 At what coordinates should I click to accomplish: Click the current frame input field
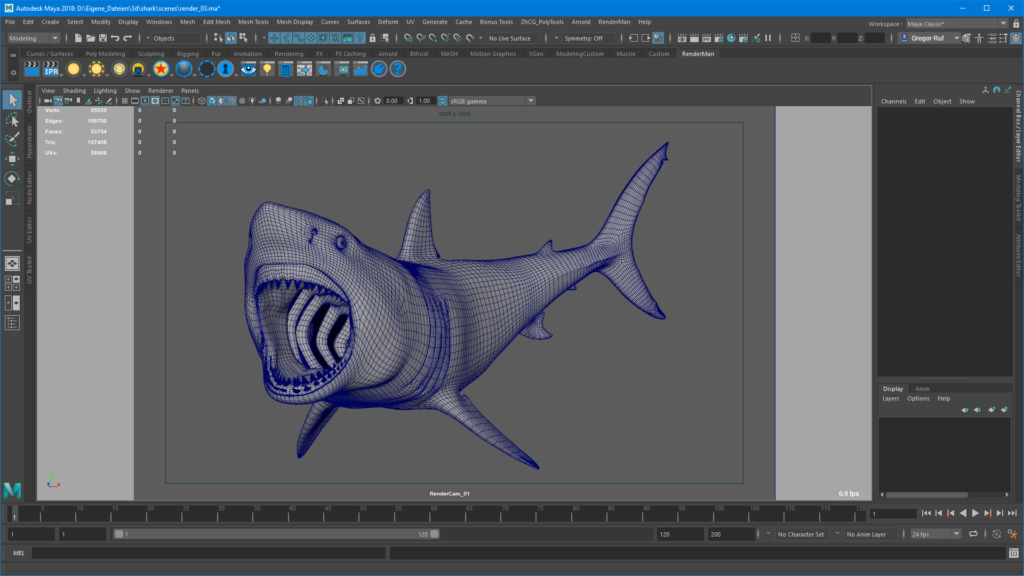(893, 513)
